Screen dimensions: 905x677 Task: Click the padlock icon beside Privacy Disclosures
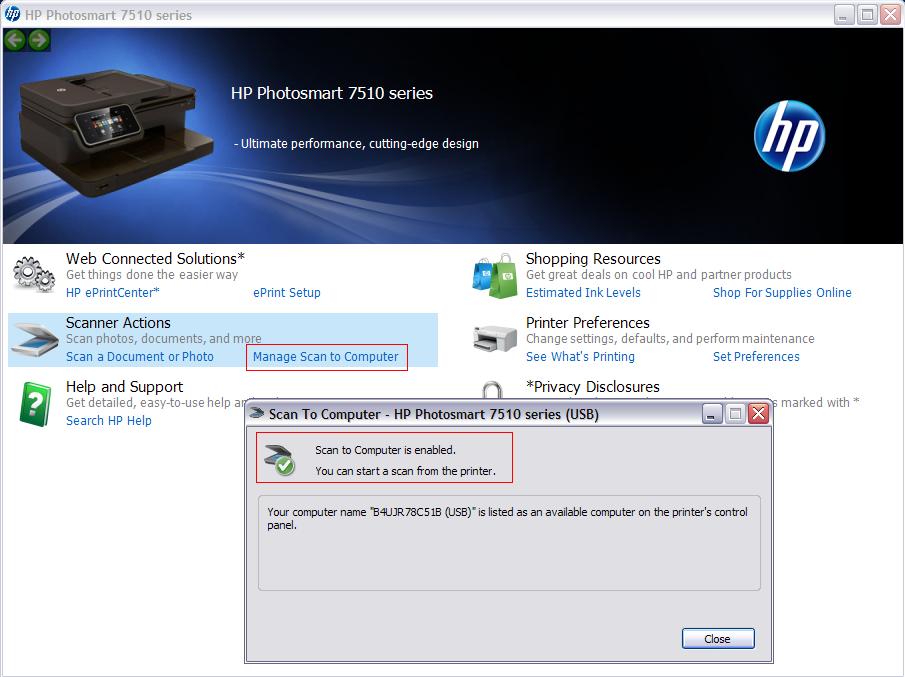492,390
